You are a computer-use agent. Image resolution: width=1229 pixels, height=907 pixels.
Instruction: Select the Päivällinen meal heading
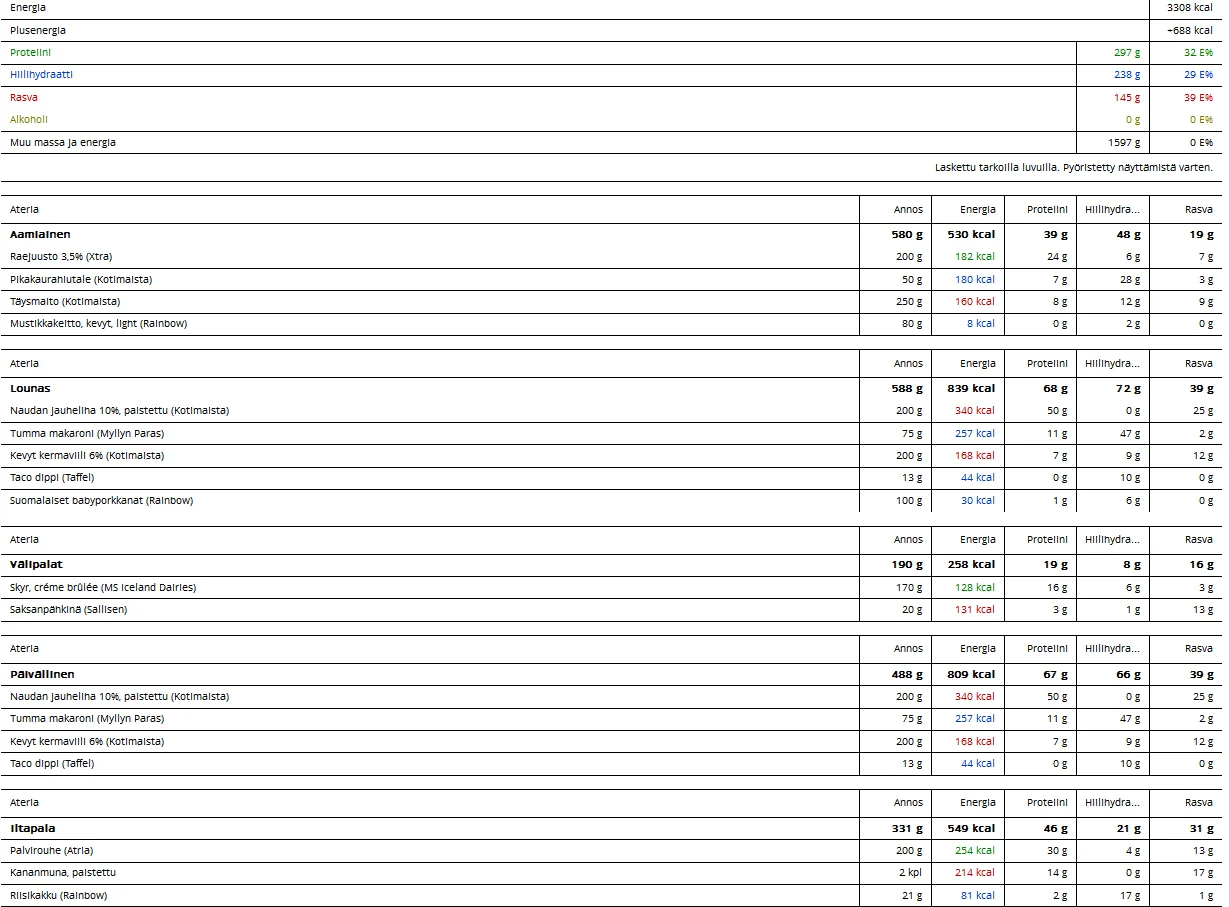click(42, 674)
